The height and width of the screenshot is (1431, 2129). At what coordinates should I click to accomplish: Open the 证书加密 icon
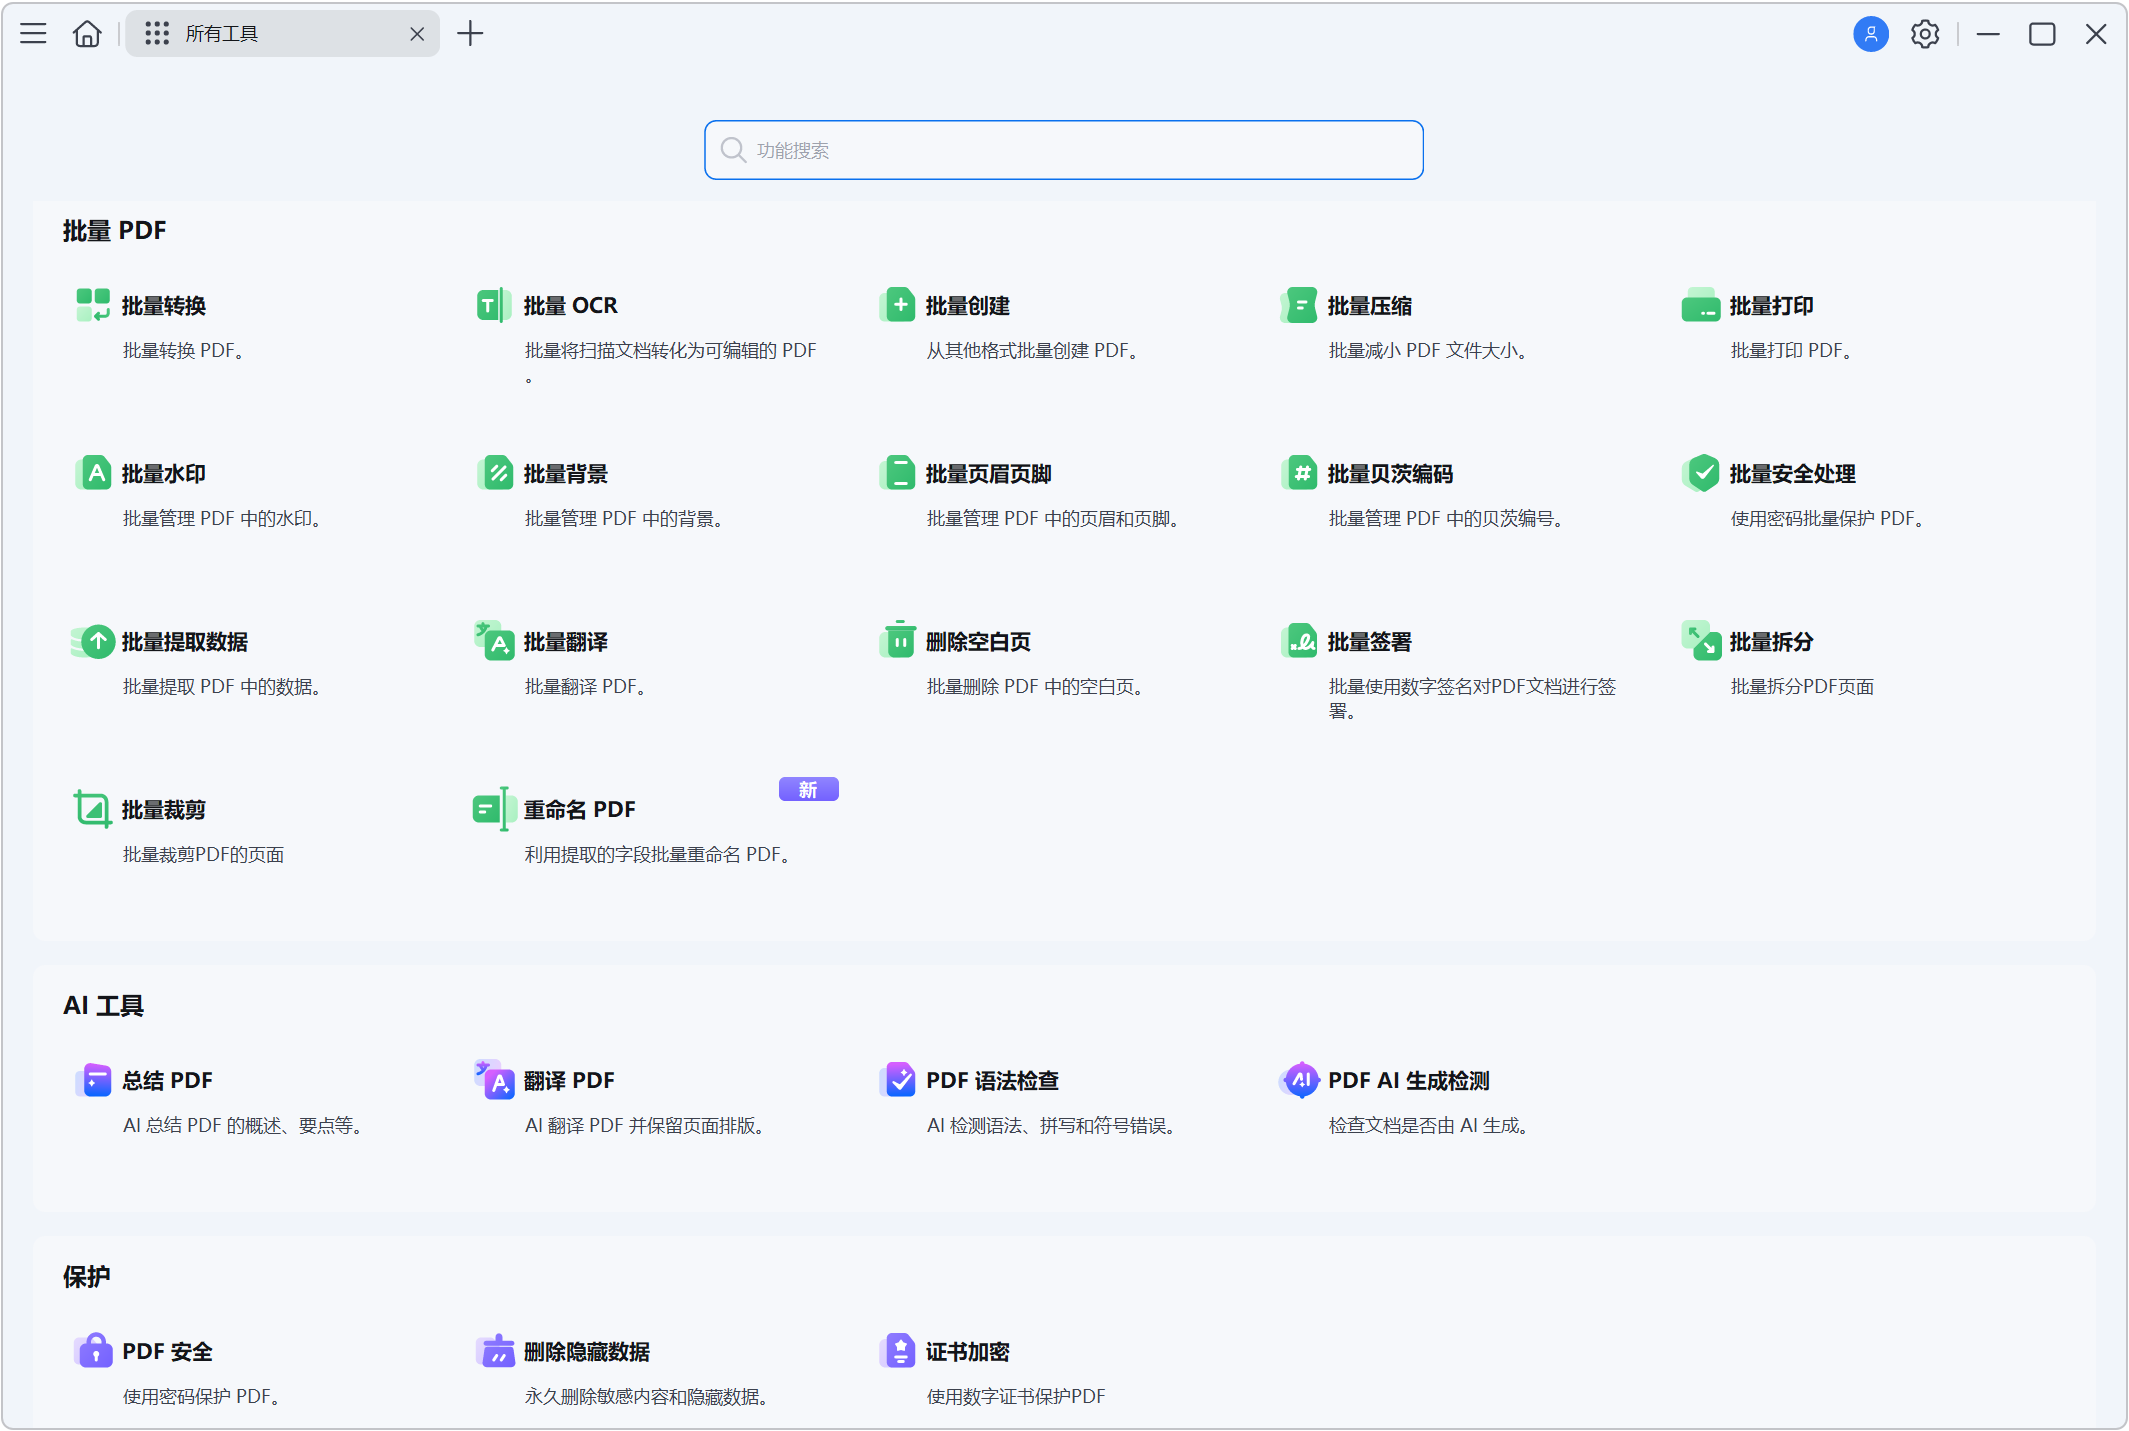pos(898,1351)
